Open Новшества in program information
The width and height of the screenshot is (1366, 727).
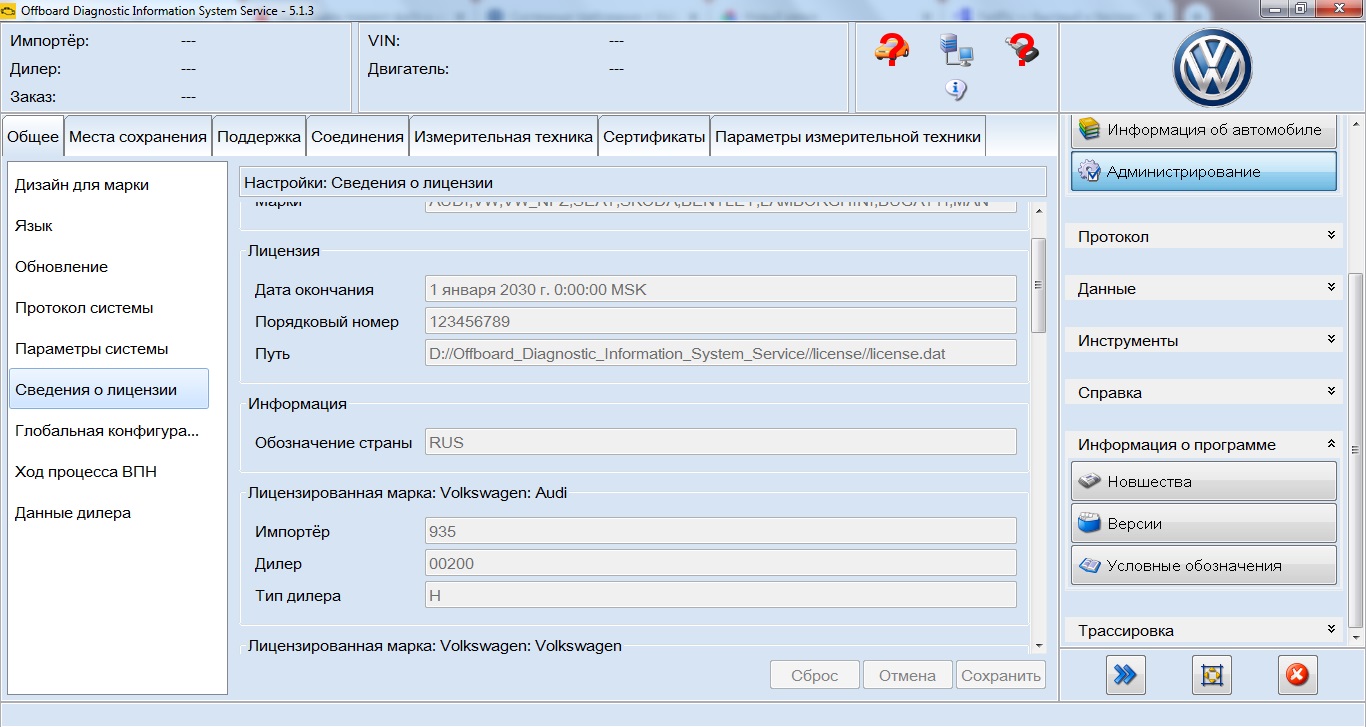(1204, 481)
